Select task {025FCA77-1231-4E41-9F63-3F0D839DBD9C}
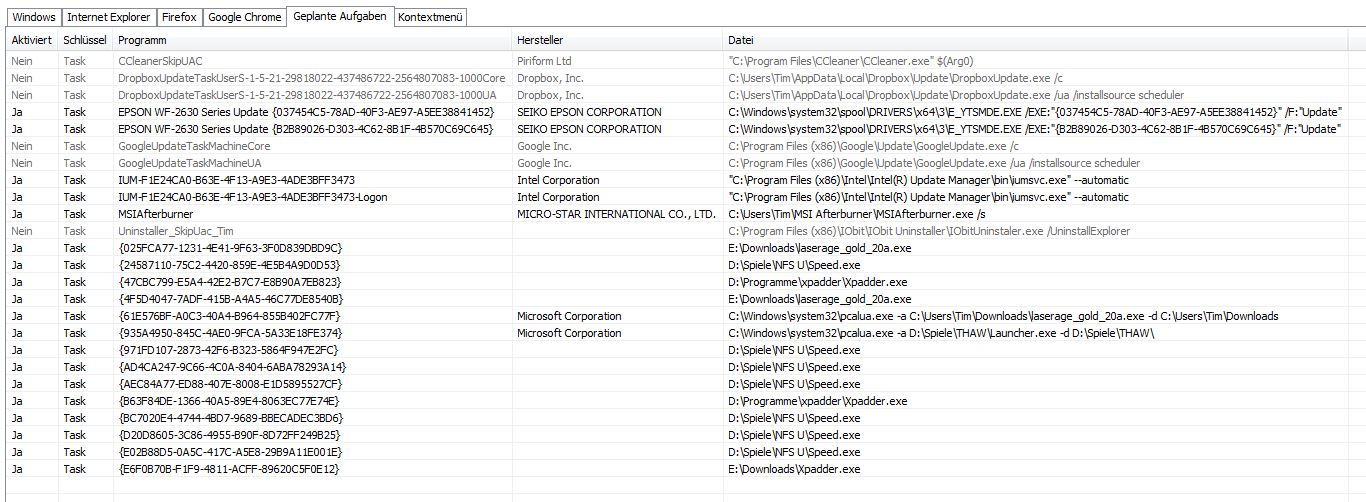1366x502 pixels. click(686, 247)
